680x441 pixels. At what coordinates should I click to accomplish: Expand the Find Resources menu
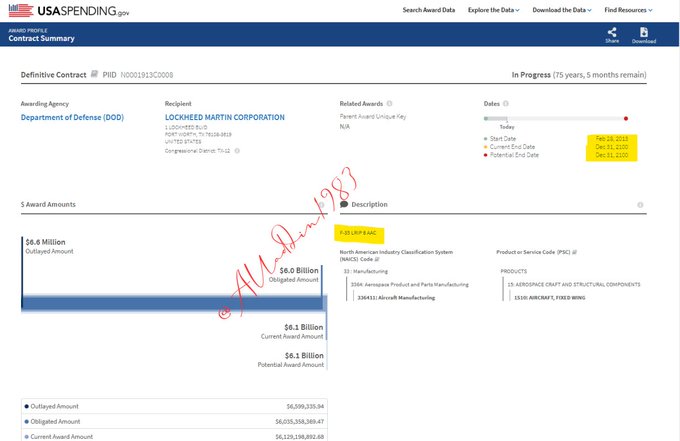point(633,10)
